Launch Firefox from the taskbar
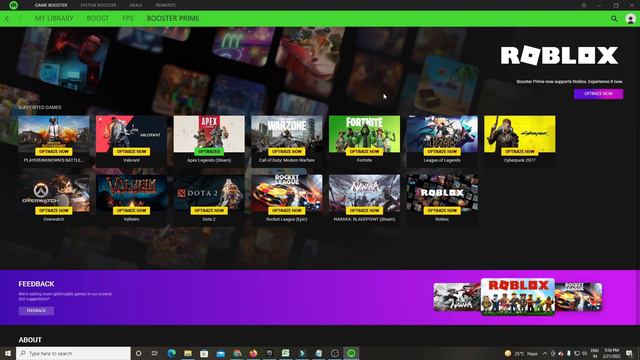 point(253,353)
